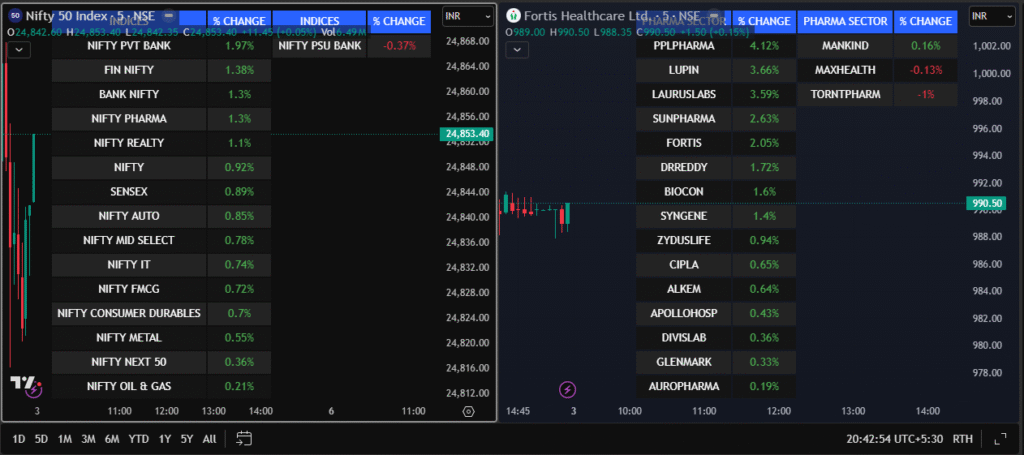Select the YTD time range
This screenshot has width=1024, height=455.
click(139, 438)
